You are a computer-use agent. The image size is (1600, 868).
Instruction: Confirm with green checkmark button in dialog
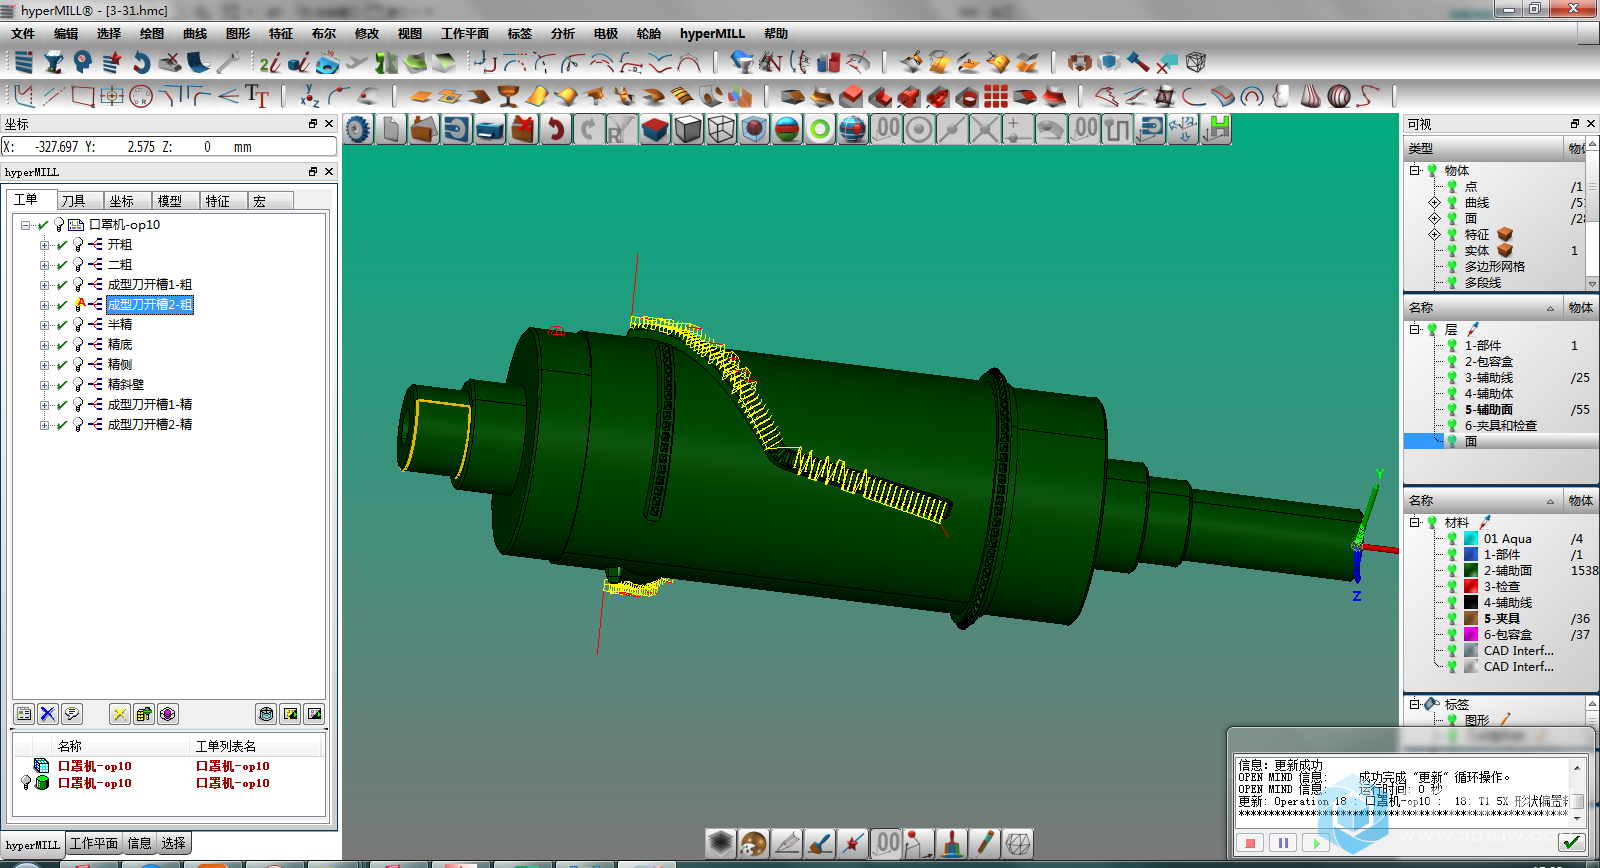tap(1572, 842)
